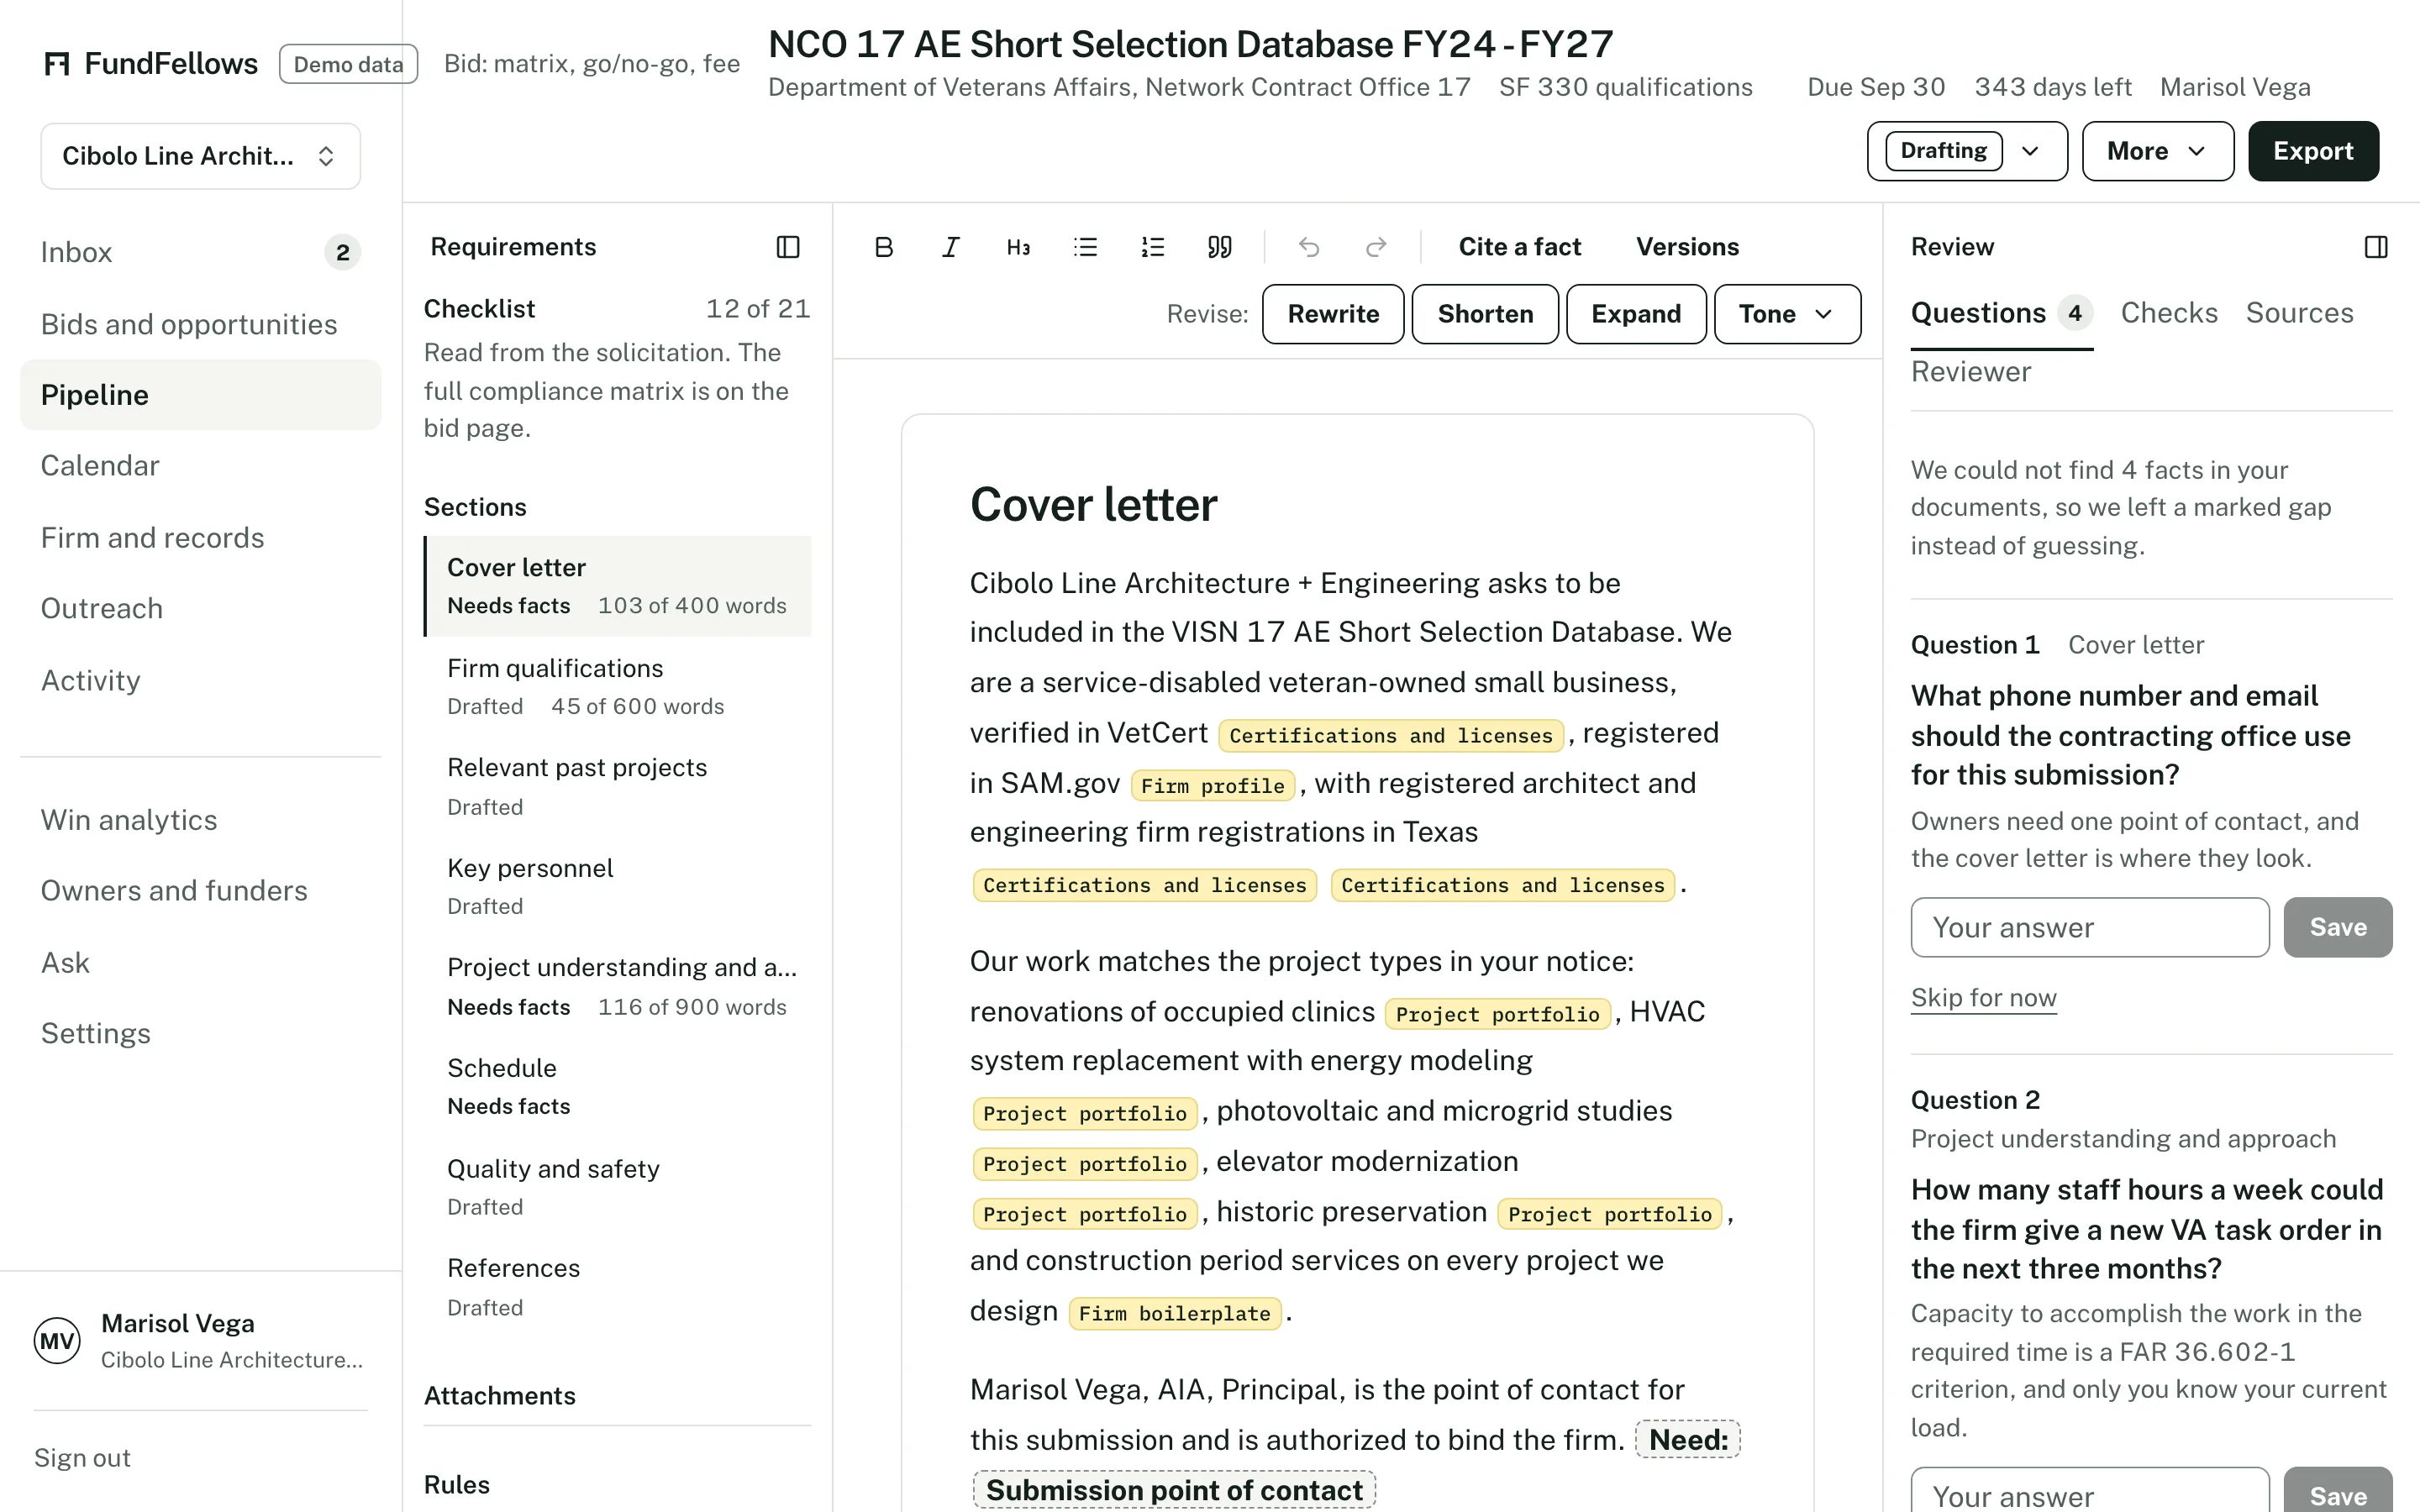Open the More menu
The image size is (2420, 1512).
[2157, 151]
